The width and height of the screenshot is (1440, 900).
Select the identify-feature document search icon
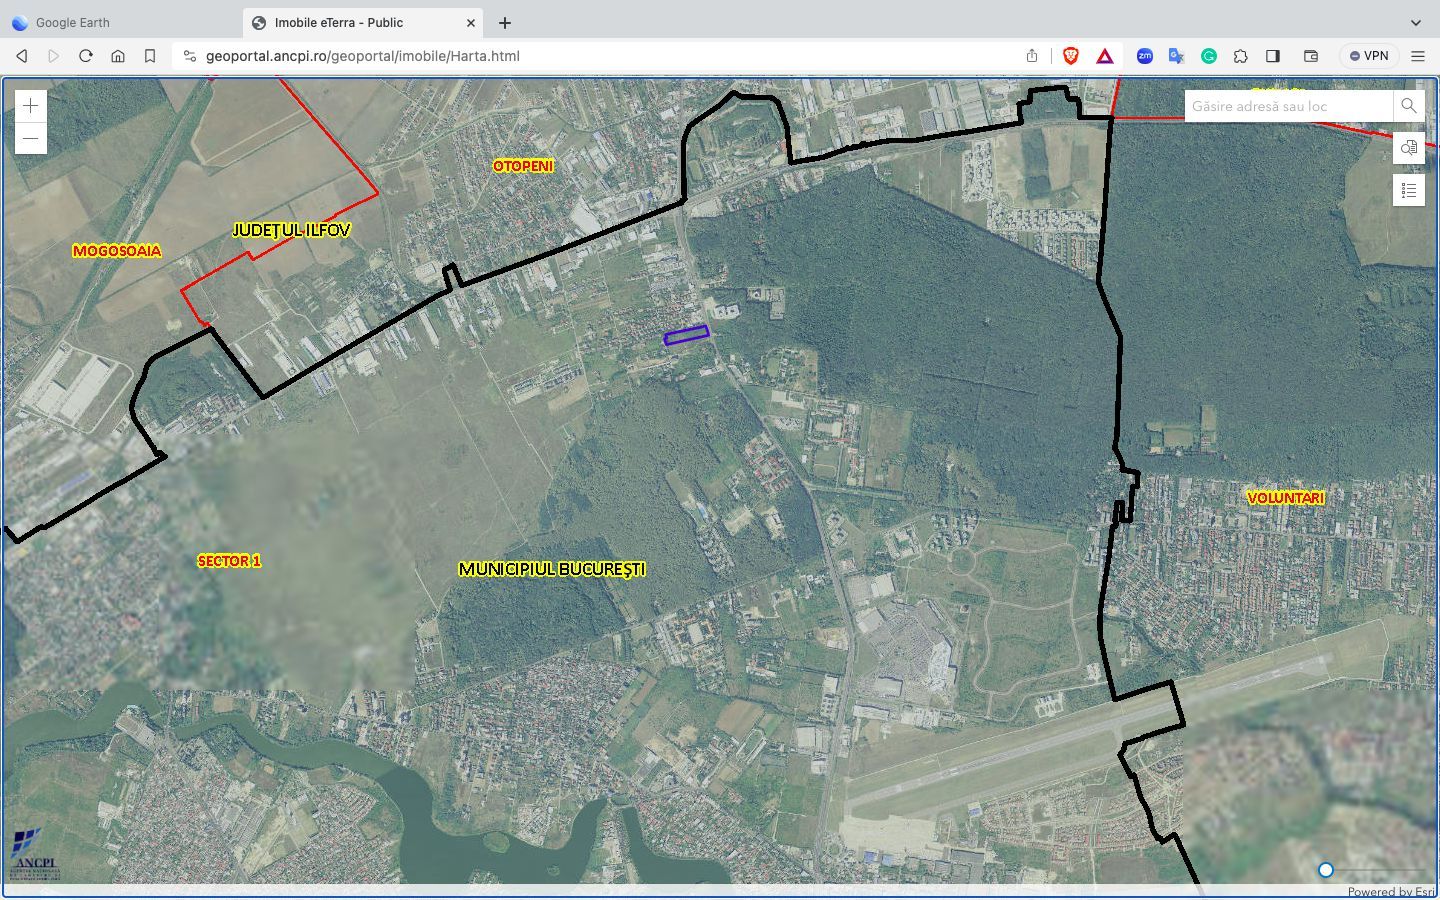click(x=1409, y=147)
